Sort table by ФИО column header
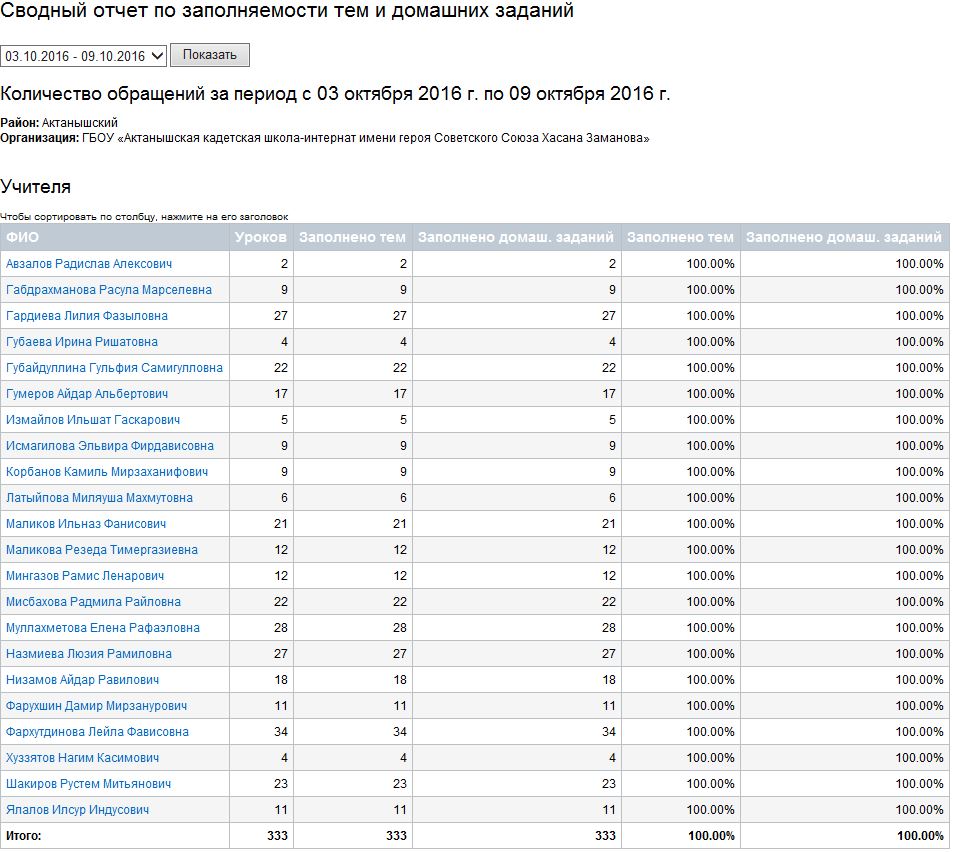This screenshot has height=852, width=953. click(x=23, y=237)
